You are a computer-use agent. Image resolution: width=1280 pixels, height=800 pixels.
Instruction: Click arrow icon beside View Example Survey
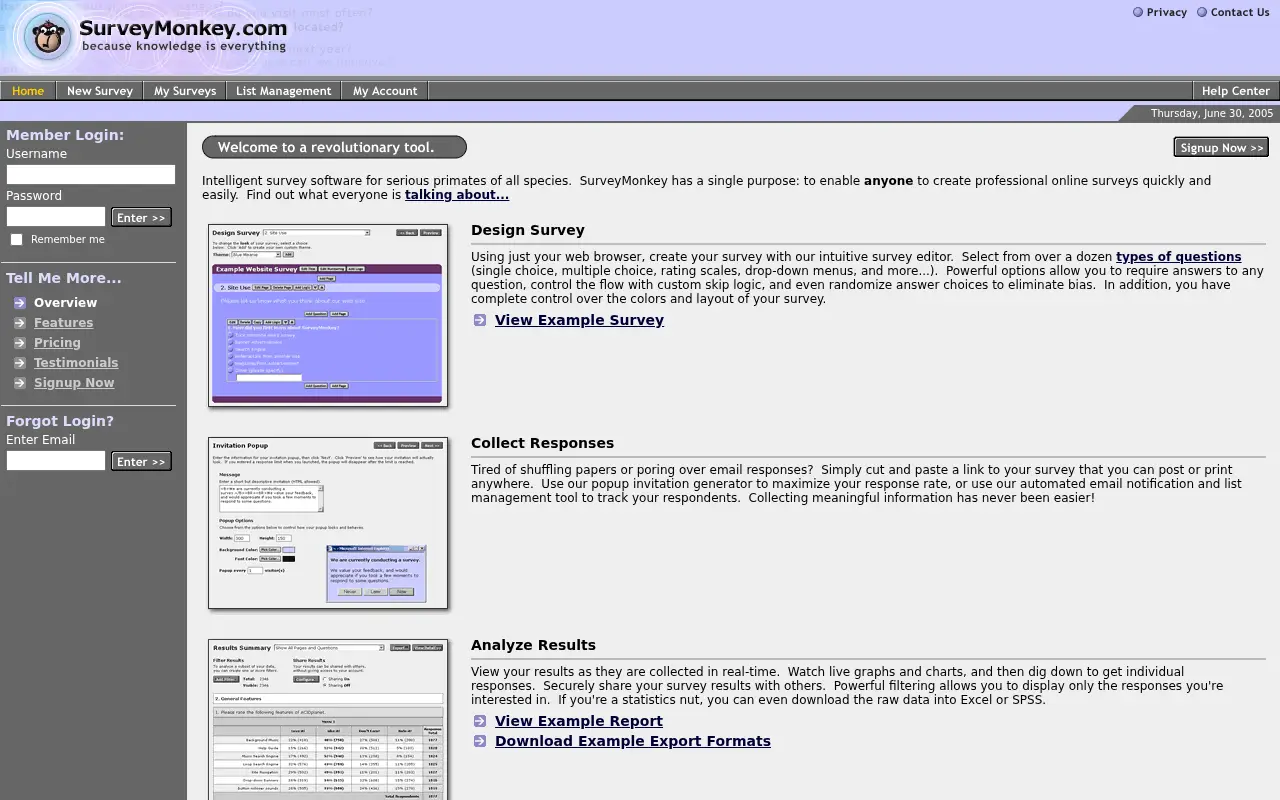(x=480, y=320)
